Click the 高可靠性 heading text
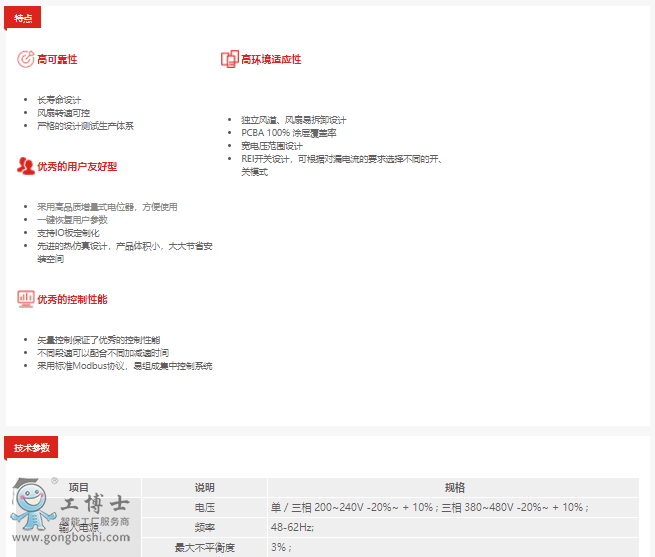This screenshot has height=557, width=655. [57, 60]
